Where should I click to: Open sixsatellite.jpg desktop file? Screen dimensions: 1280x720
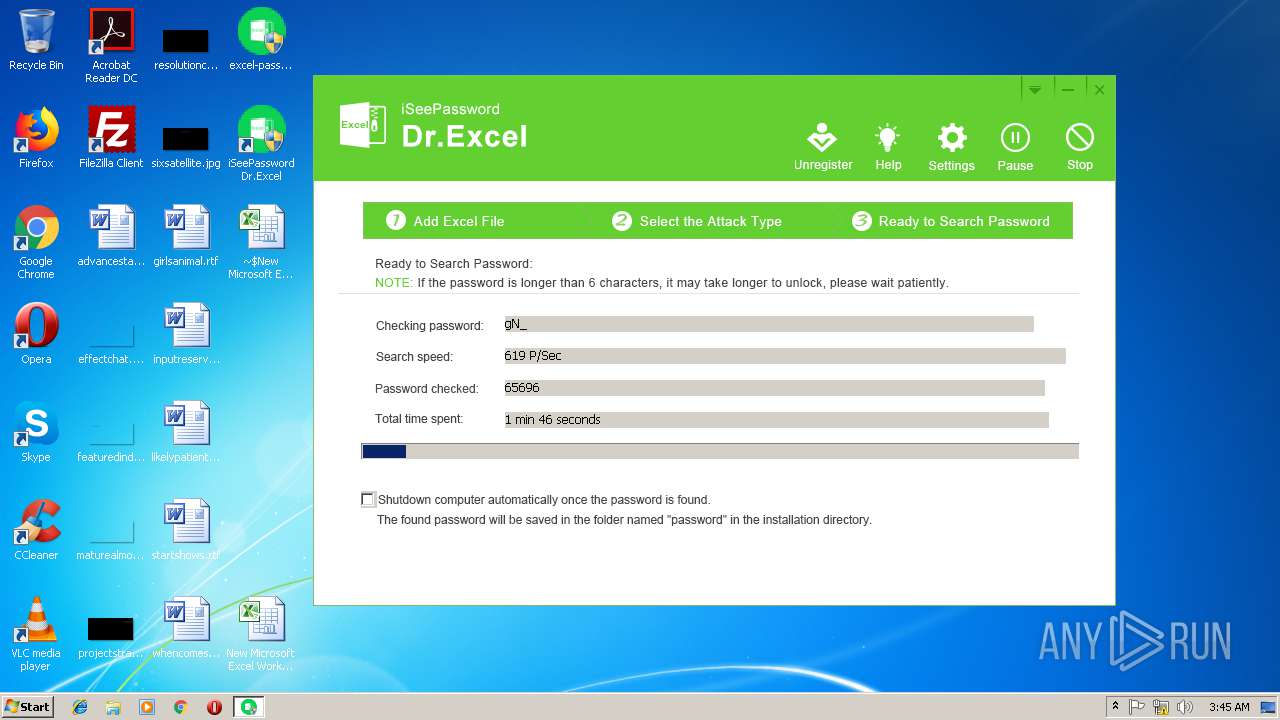[186, 146]
